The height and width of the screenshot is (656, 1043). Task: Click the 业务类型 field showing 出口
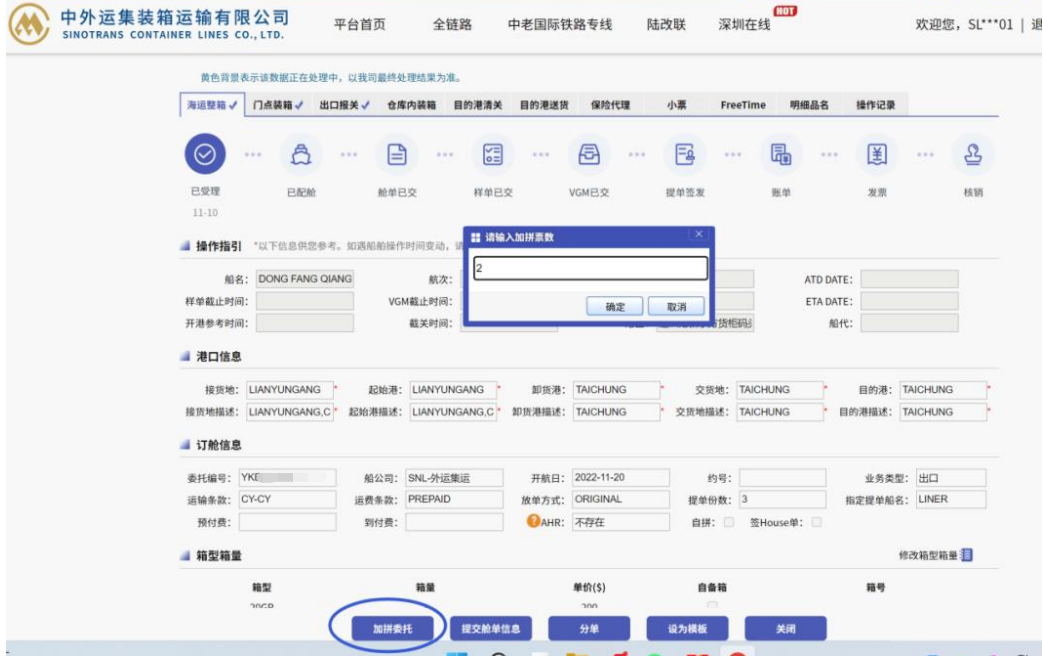(x=951, y=478)
